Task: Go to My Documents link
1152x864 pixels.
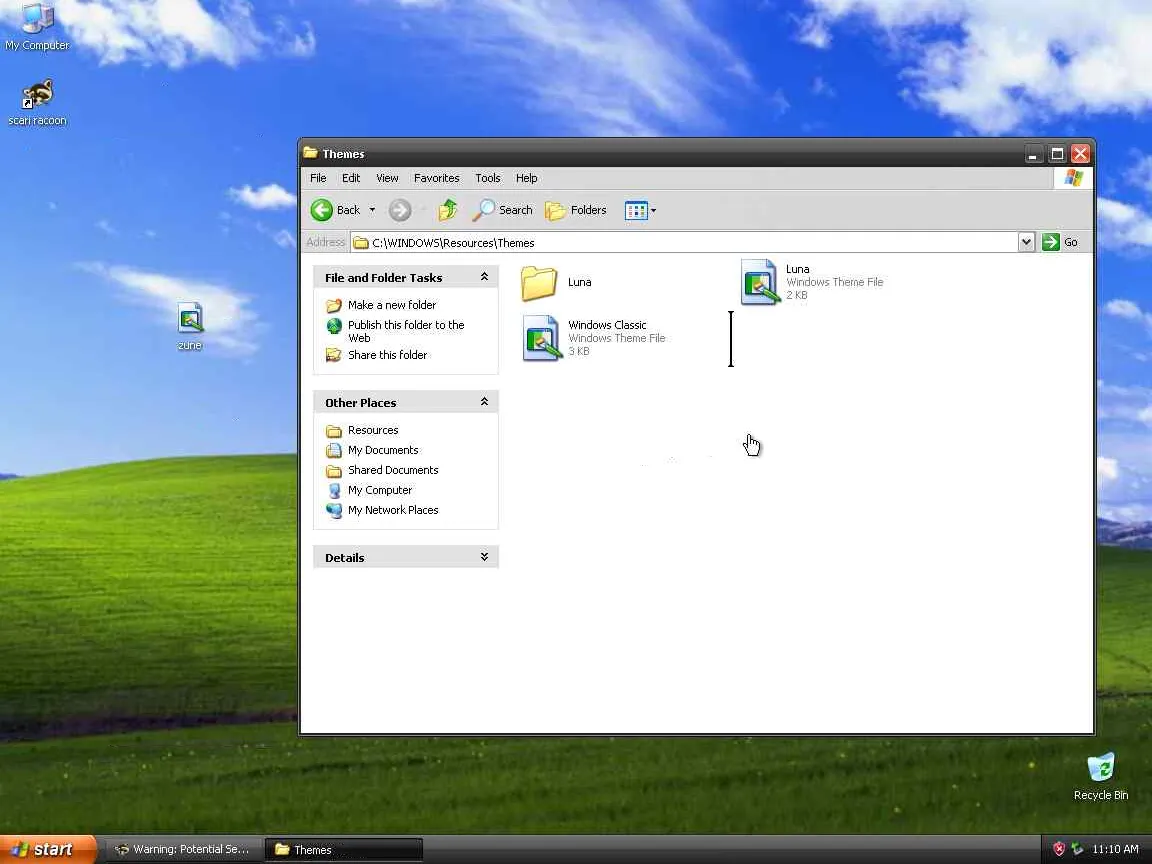Action: (383, 450)
